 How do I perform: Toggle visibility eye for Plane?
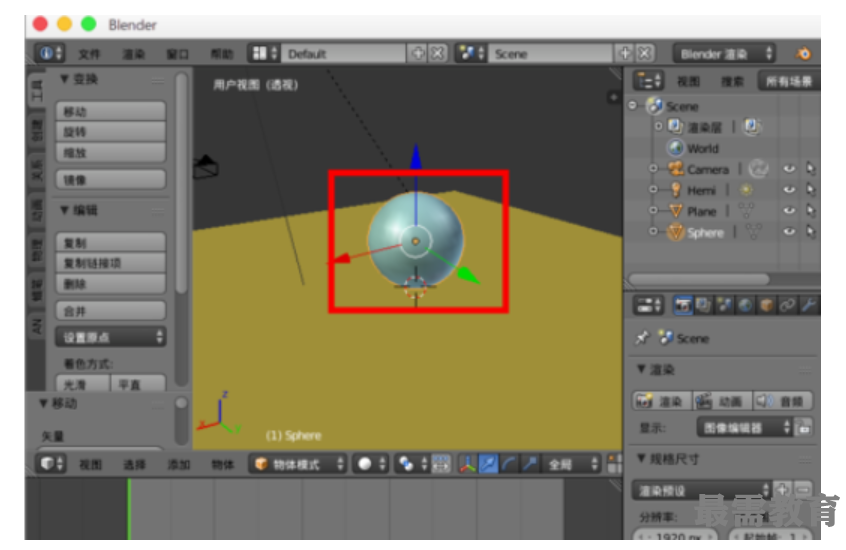point(789,211)
